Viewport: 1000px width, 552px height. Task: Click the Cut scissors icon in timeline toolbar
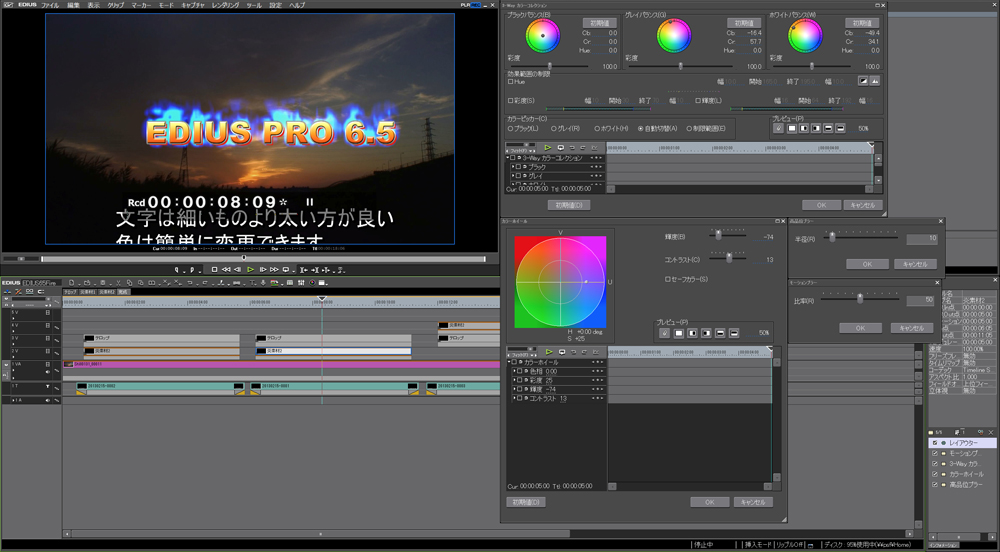tap(119, 282)
